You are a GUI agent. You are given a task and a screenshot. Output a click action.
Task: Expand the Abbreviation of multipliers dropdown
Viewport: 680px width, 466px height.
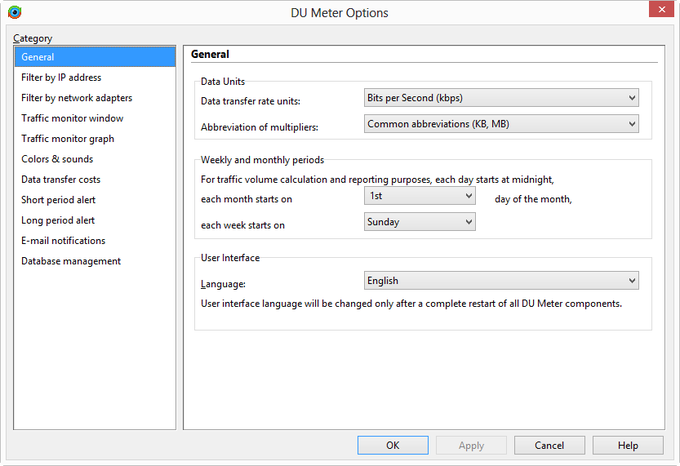coord(501,124)
